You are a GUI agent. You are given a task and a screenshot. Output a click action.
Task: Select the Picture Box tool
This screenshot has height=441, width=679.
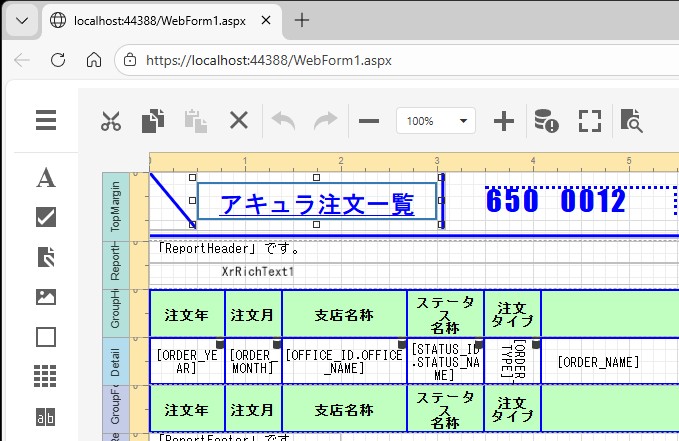(x=46, y=296)
